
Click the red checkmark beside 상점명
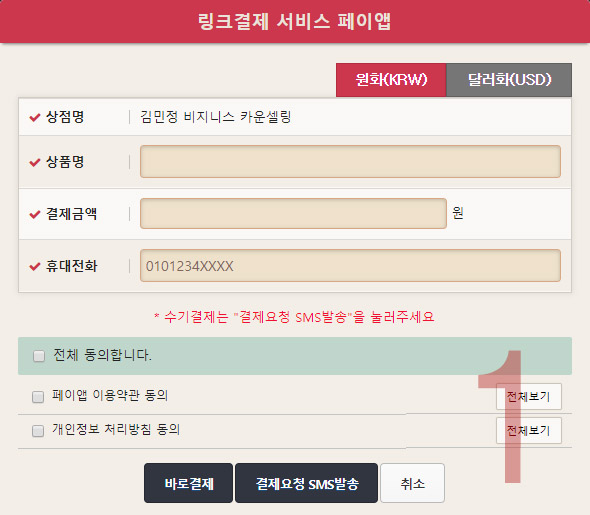[35, 117]
